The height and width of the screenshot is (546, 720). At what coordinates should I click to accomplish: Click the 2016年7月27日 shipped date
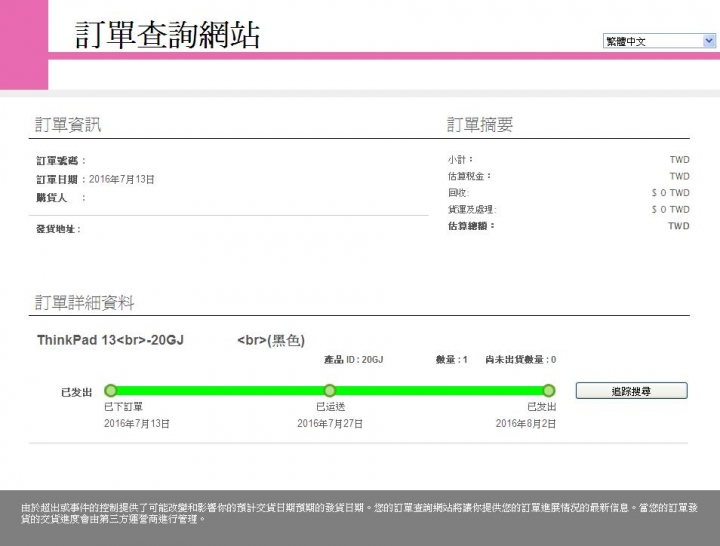click(330, 423)
